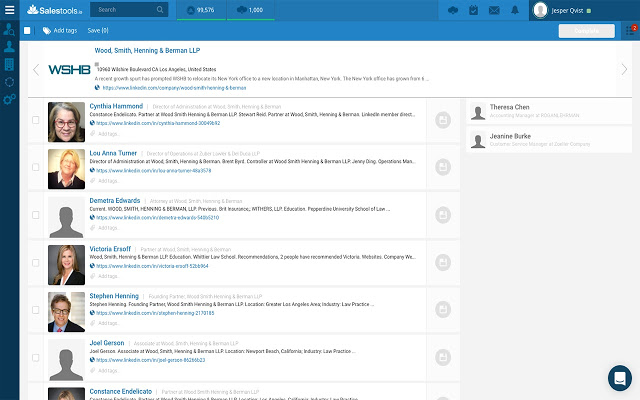Click Victoria Ersoff's profile photo
This screenshot has width=640, height=400.
tap(67, 265)
